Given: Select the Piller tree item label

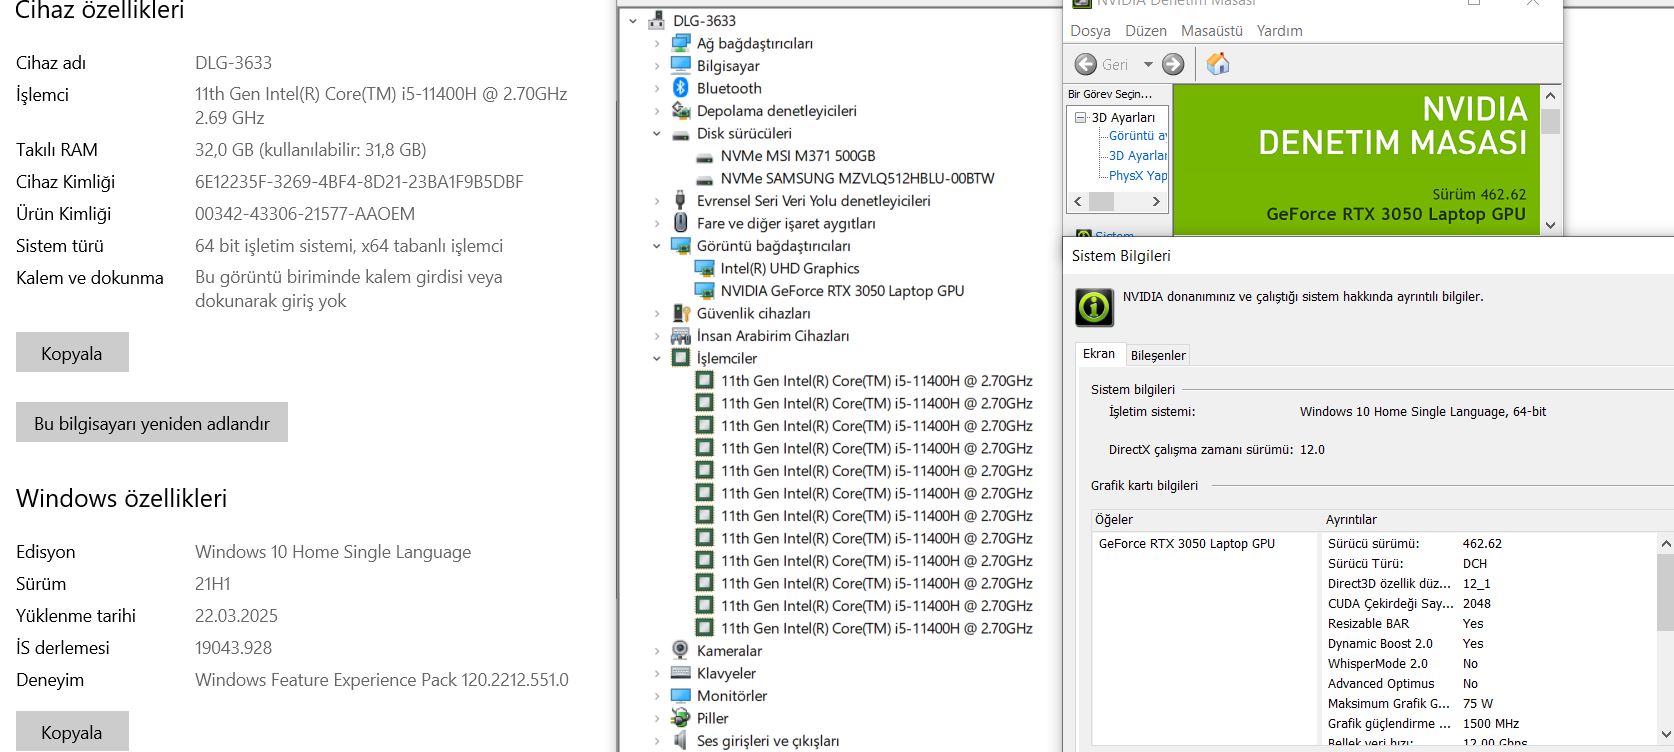Looking at the screenshot, I should point(713,718).
